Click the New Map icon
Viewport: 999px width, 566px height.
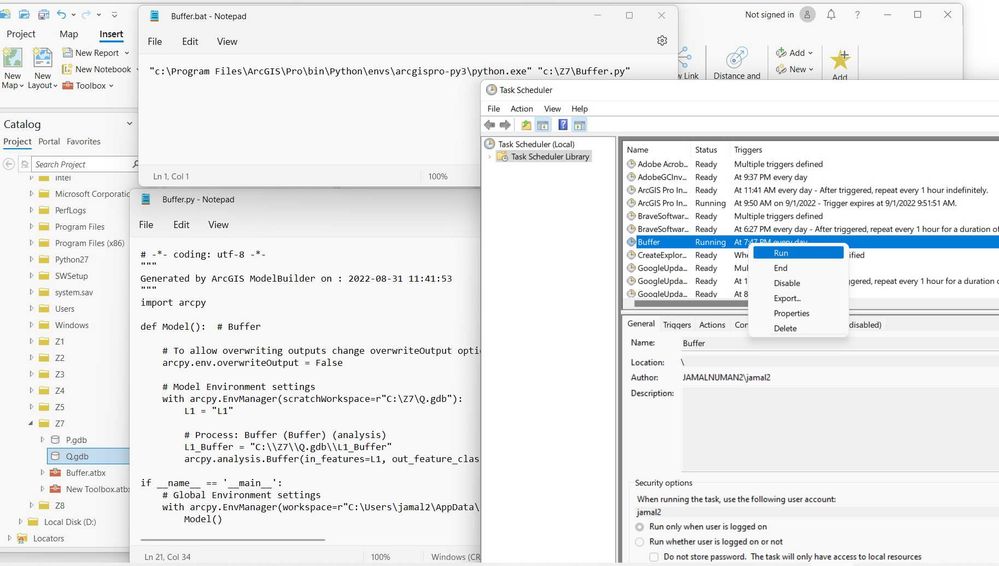13,58
